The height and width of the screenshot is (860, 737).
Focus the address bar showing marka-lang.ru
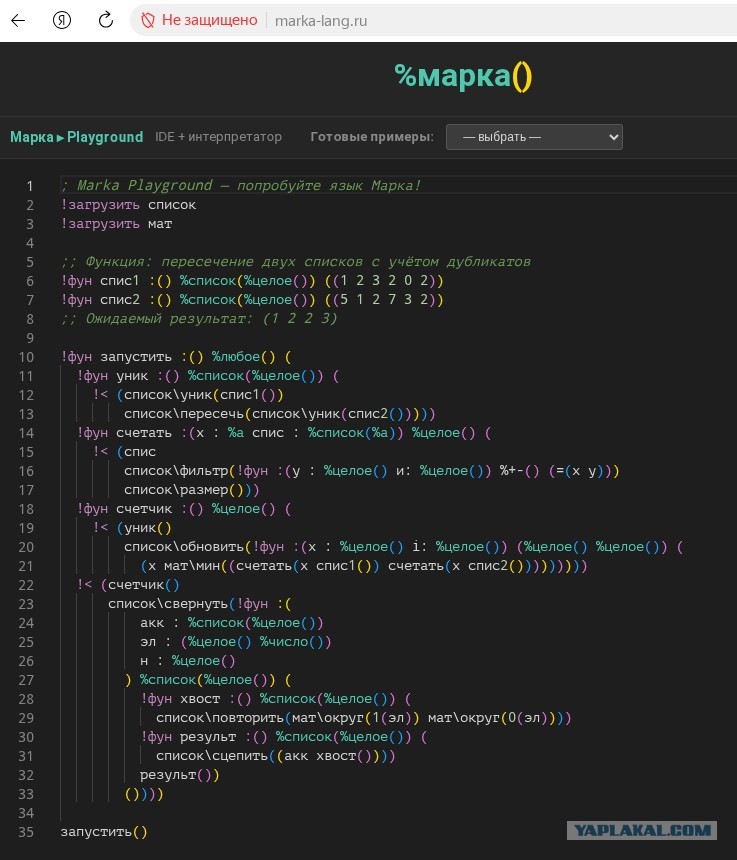click(x=321, y=21)
